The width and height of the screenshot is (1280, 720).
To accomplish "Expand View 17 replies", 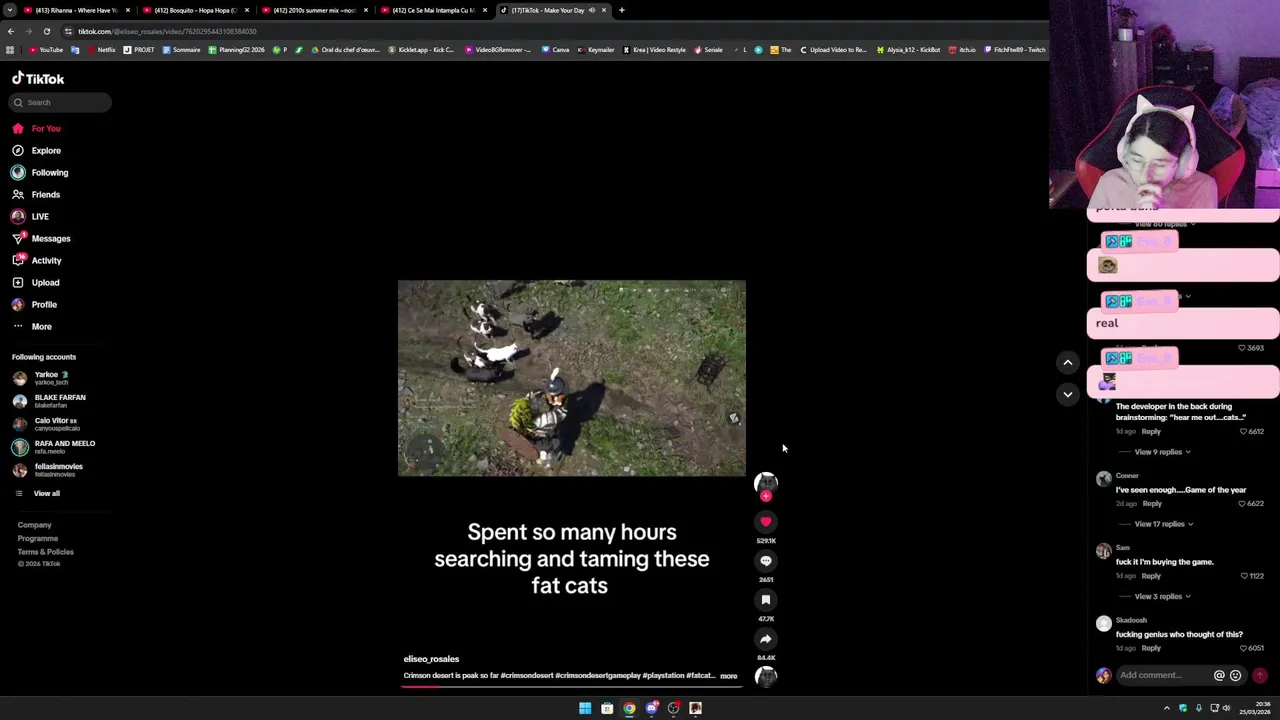I will (x=1164, y=524).
